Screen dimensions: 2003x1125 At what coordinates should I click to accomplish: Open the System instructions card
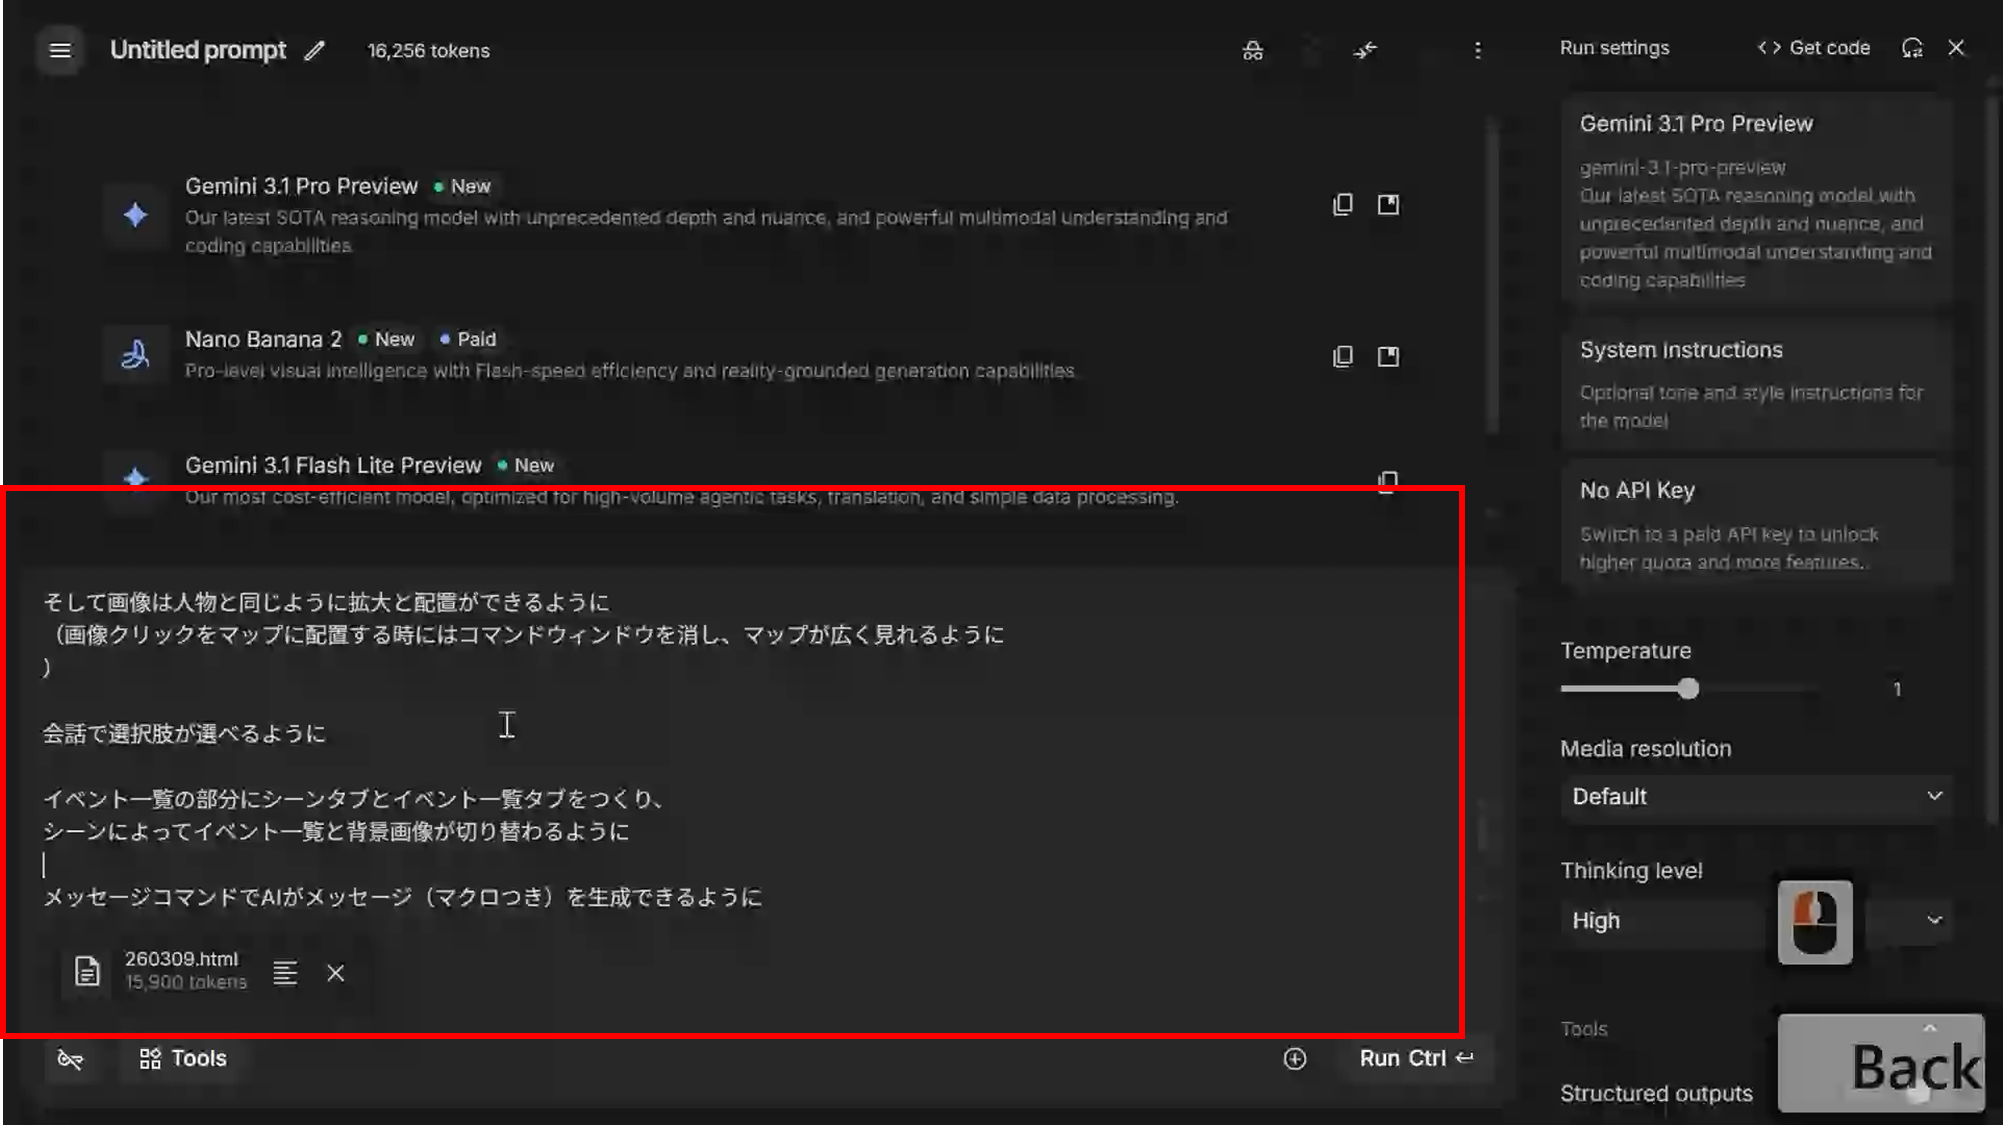(1756, 385)
